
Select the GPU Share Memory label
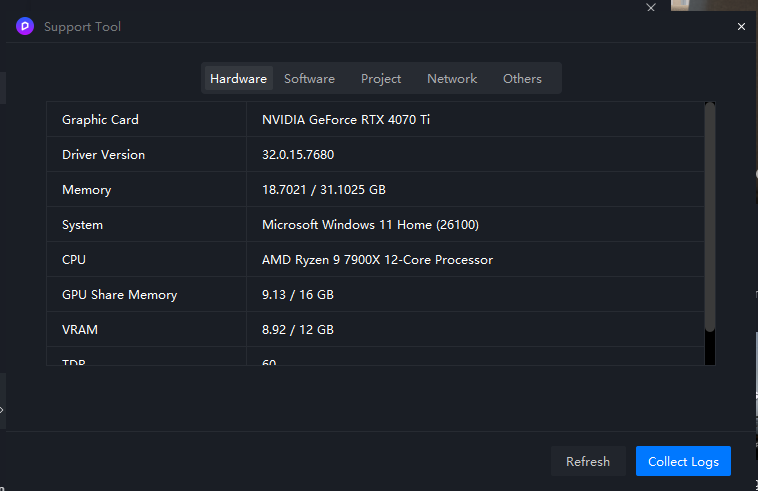[119, 295]
